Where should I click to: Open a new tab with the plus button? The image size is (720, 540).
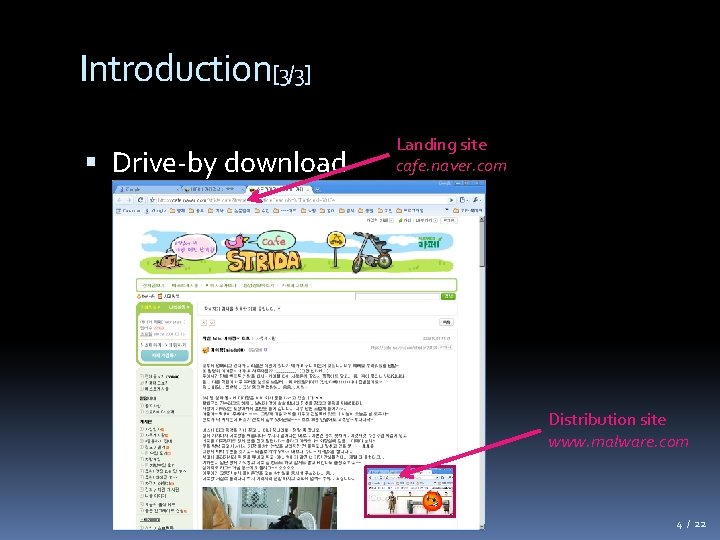(317, 189)
